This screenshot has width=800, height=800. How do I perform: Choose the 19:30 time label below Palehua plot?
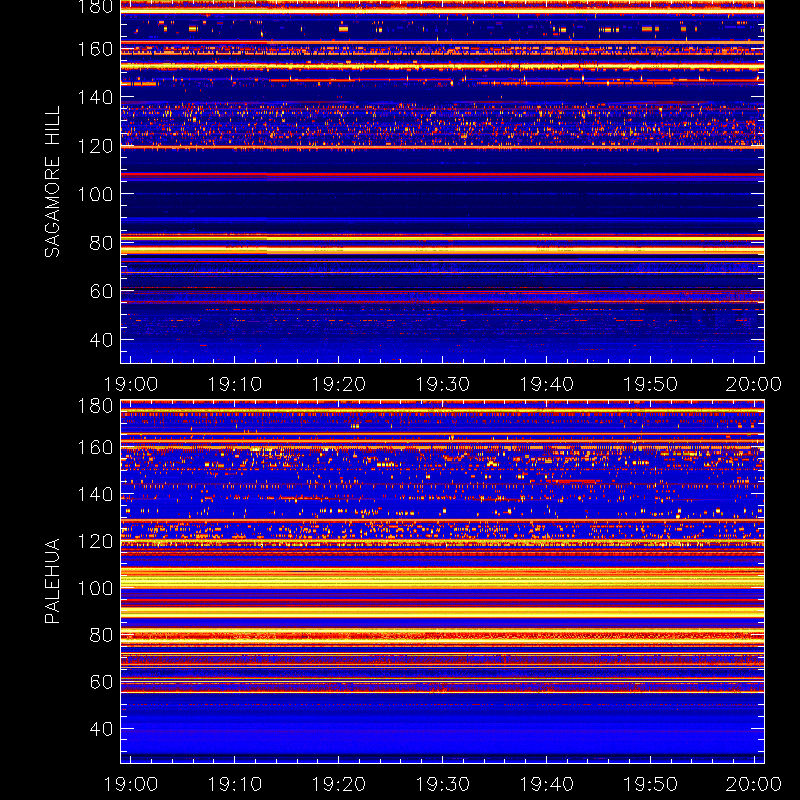(442, 784)
